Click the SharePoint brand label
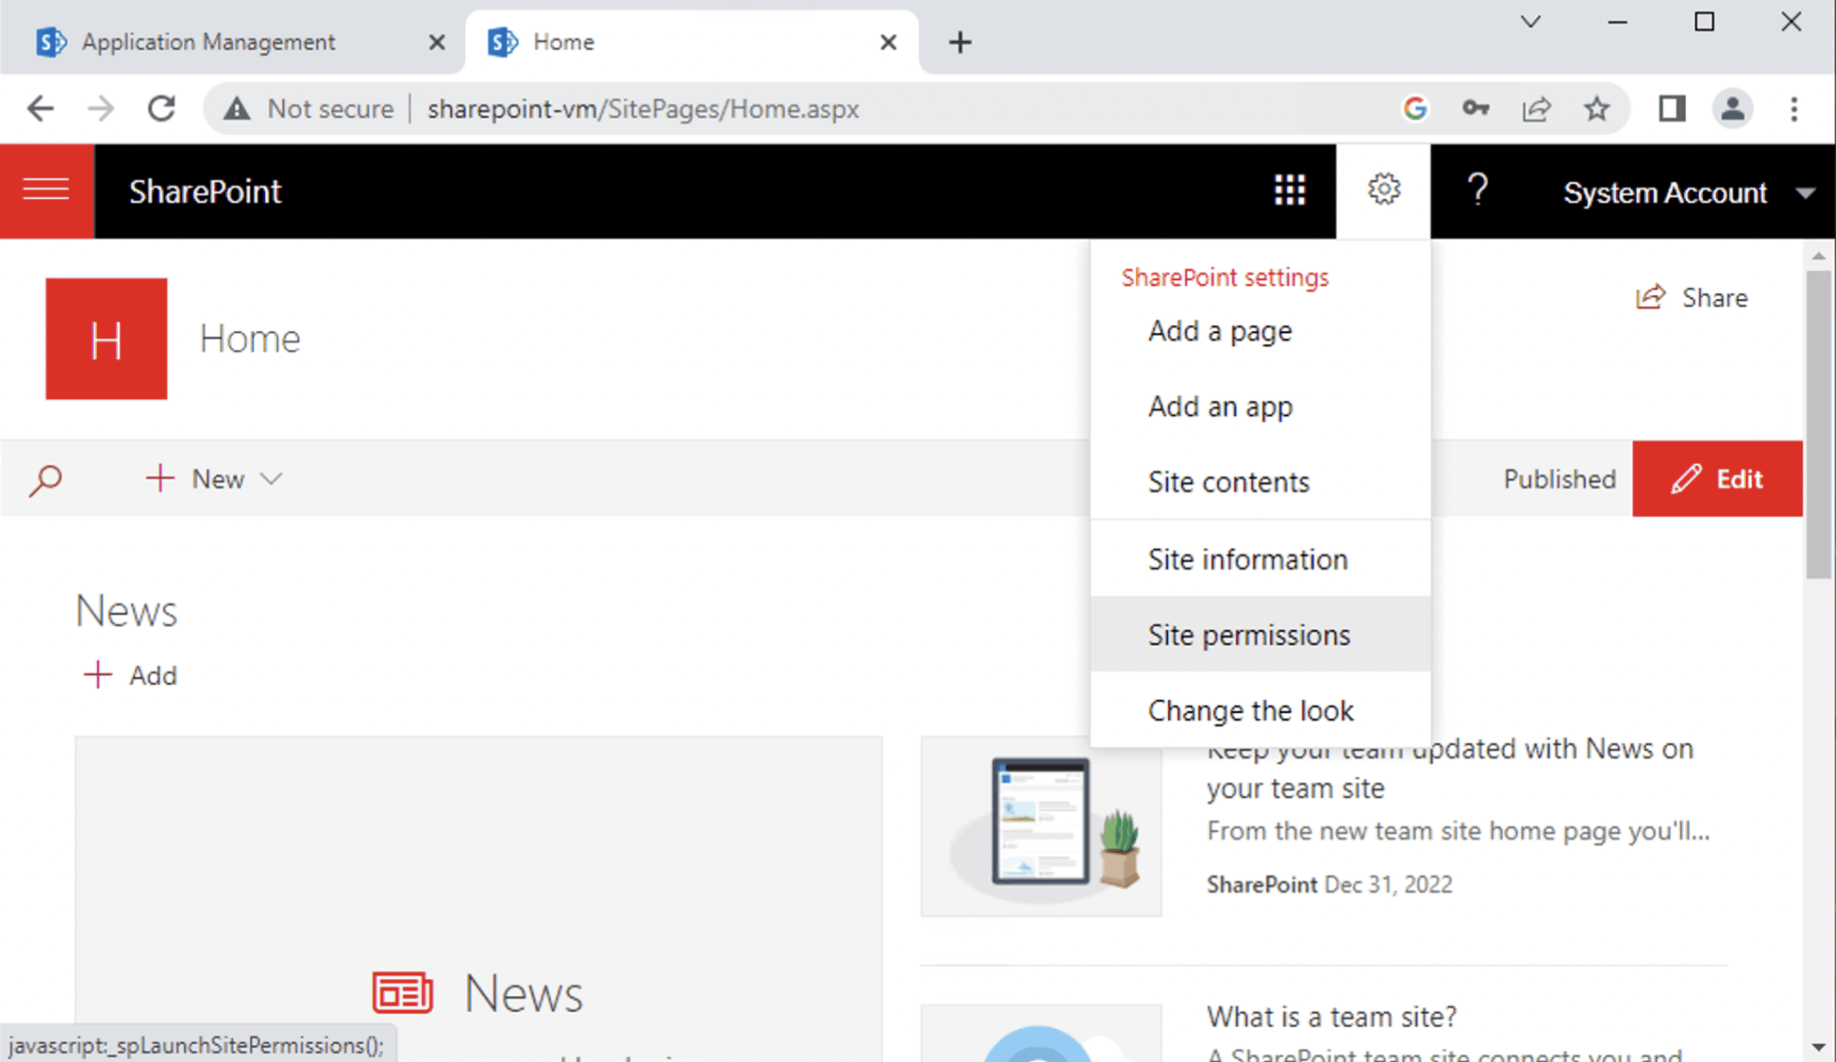 (x=205, y=191)
